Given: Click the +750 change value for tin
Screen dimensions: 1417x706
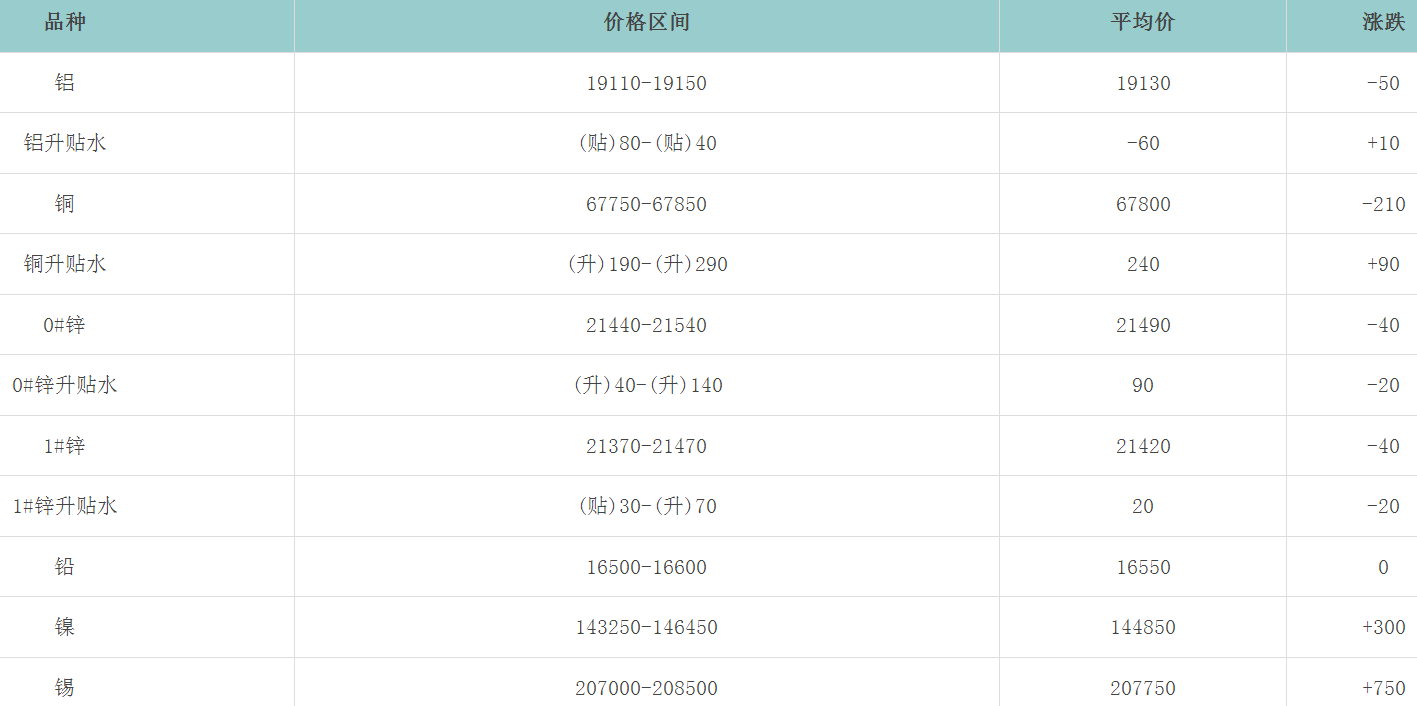Looking at the screenshot, I should (1383, 688).
